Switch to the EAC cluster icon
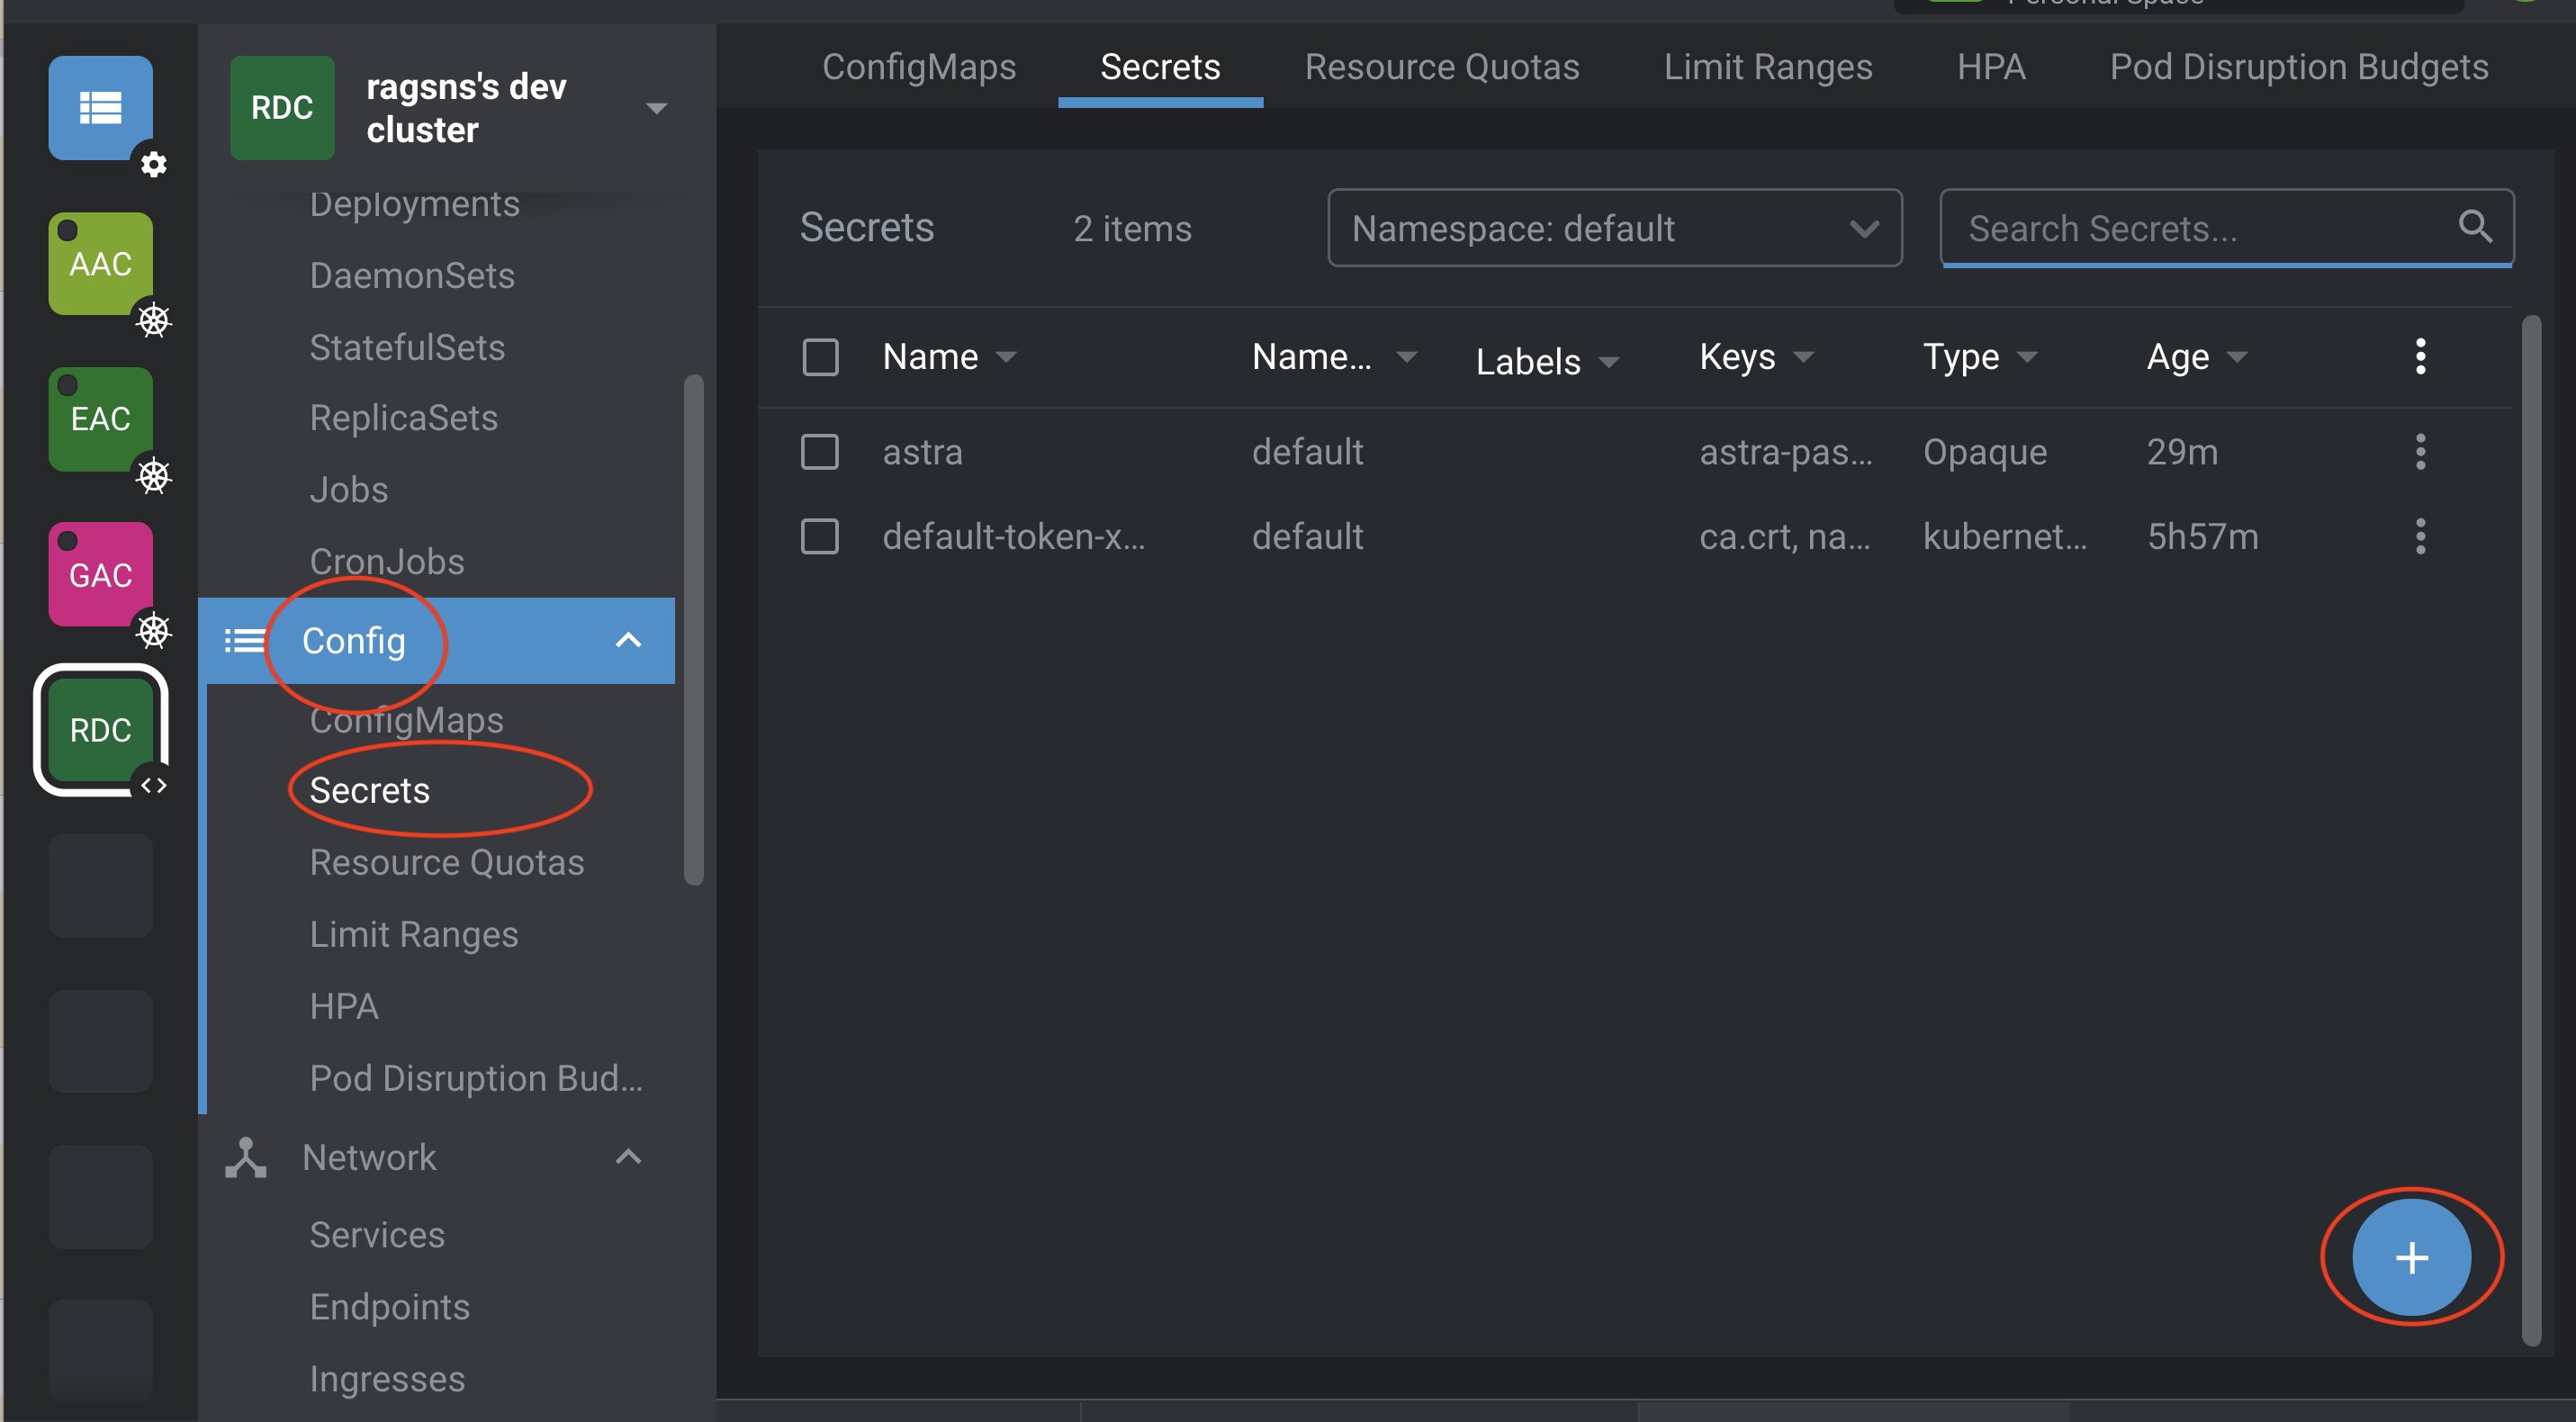This screenshot has height=1422, width=2576. (x=100, y=419)
